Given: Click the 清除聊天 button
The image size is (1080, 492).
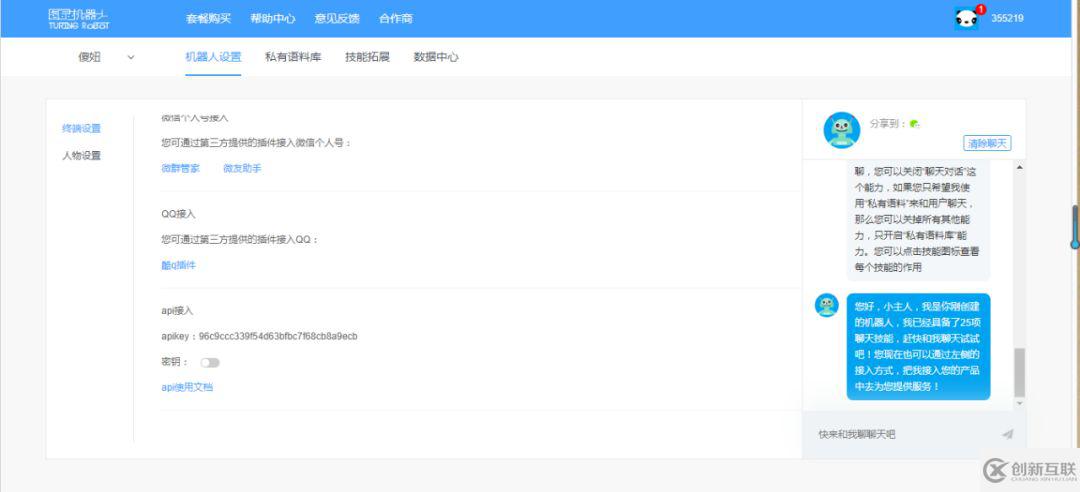Looking at the screenshot, I should point(986,143).
